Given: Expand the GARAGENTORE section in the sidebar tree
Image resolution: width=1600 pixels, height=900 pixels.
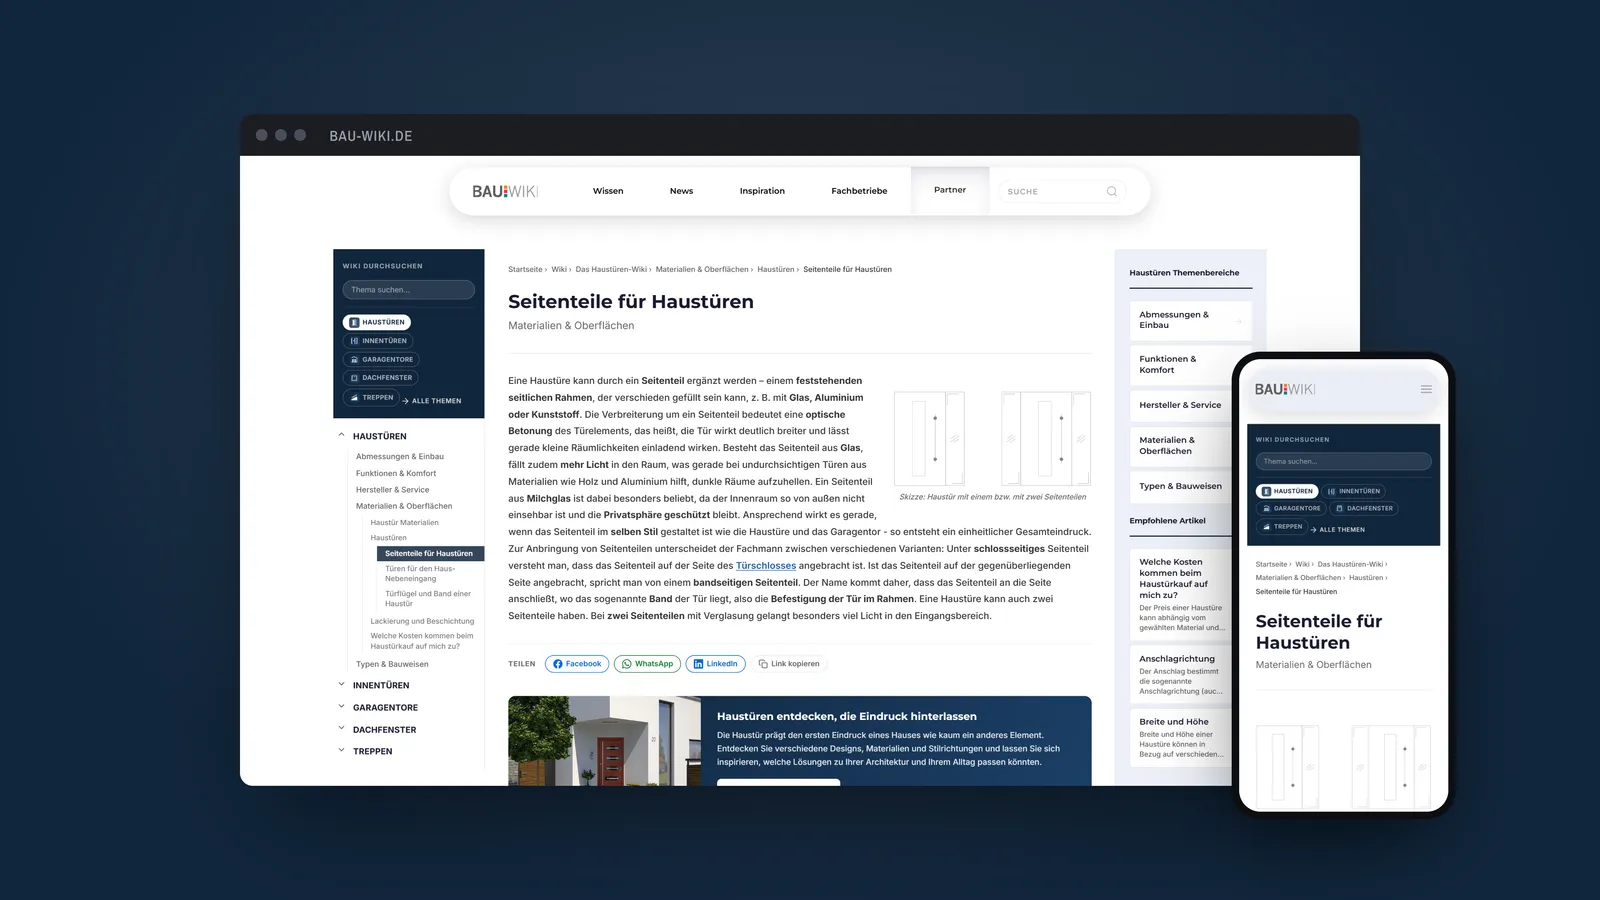Looking at the screenshot, I should [341, 707].
